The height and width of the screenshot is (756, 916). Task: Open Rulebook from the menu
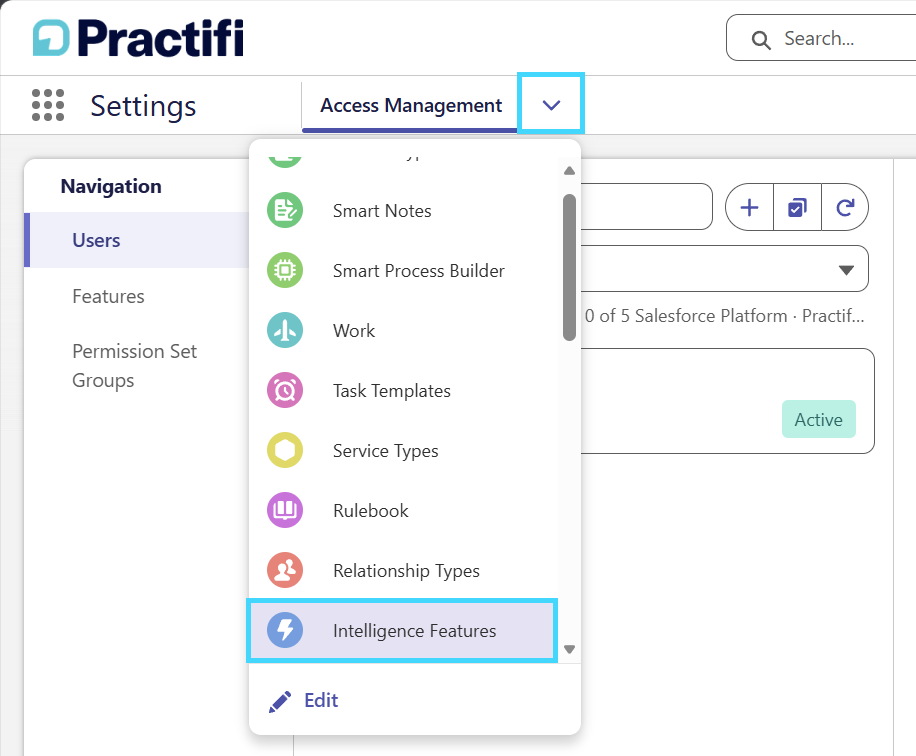[x=403, y=511]
